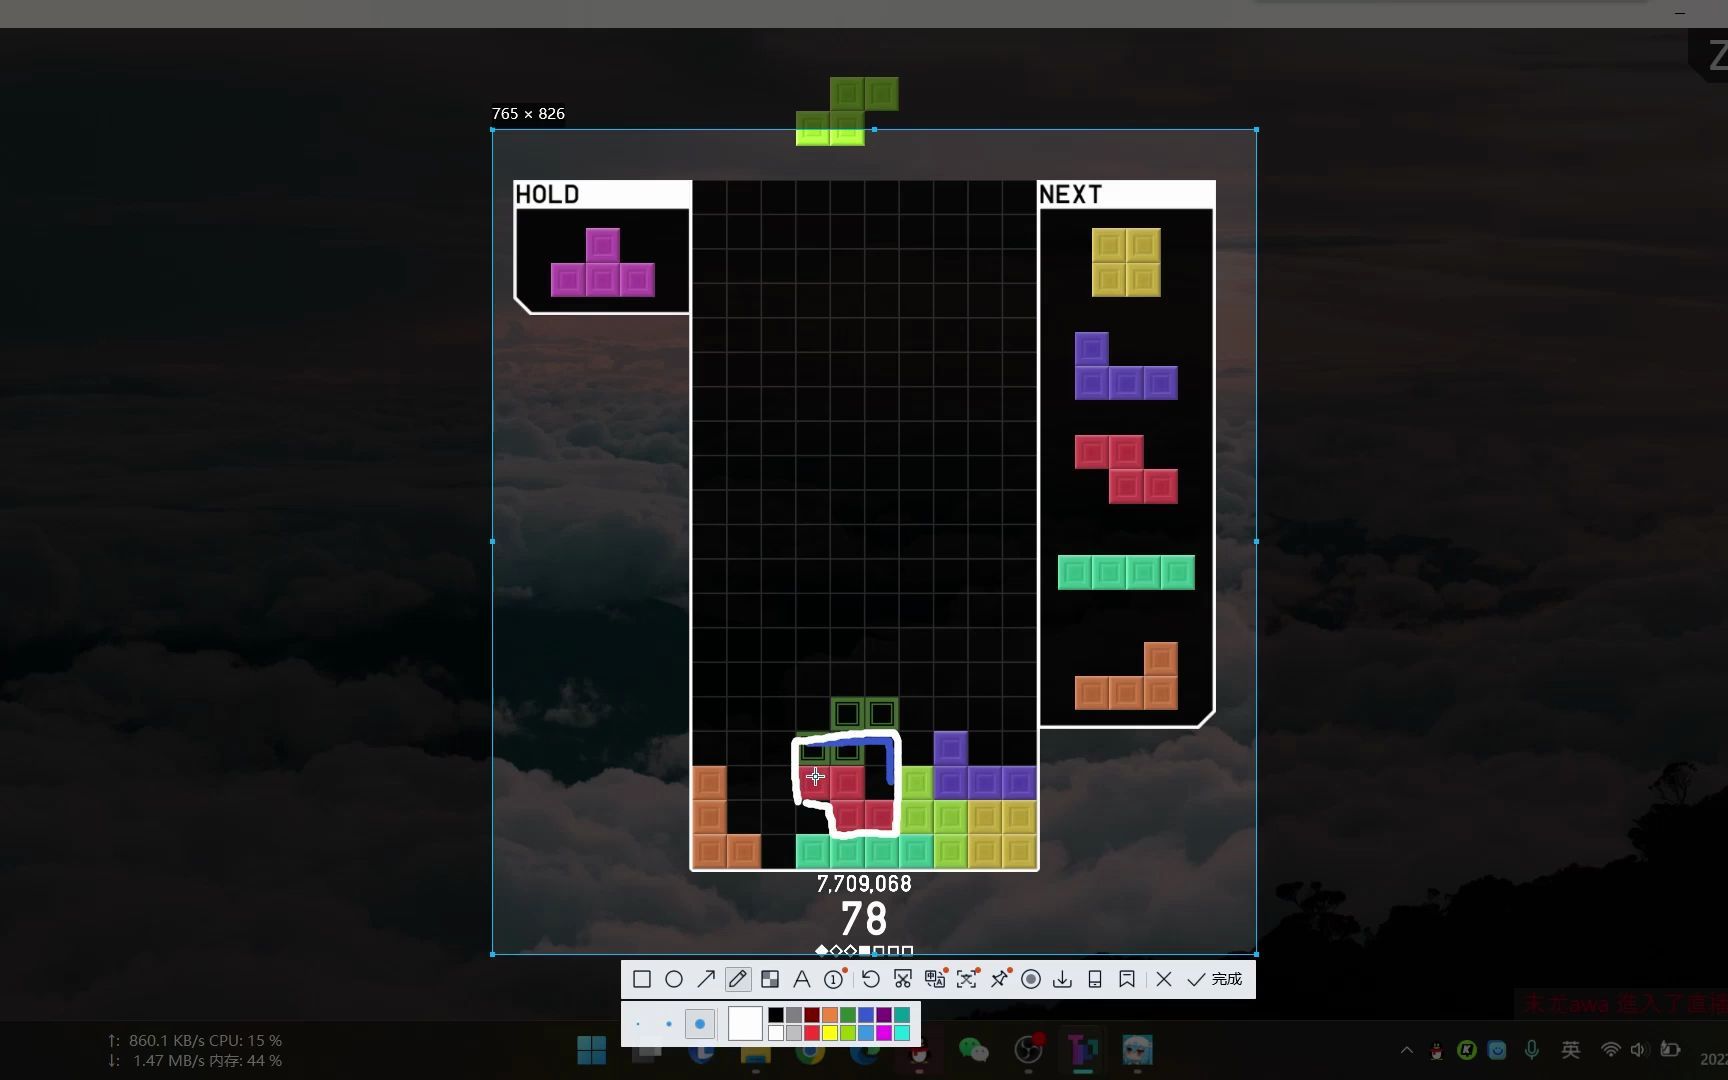The image size is (1728, 1080).
Task: Undo the last annotation stroke
Action: click(870, 979)
